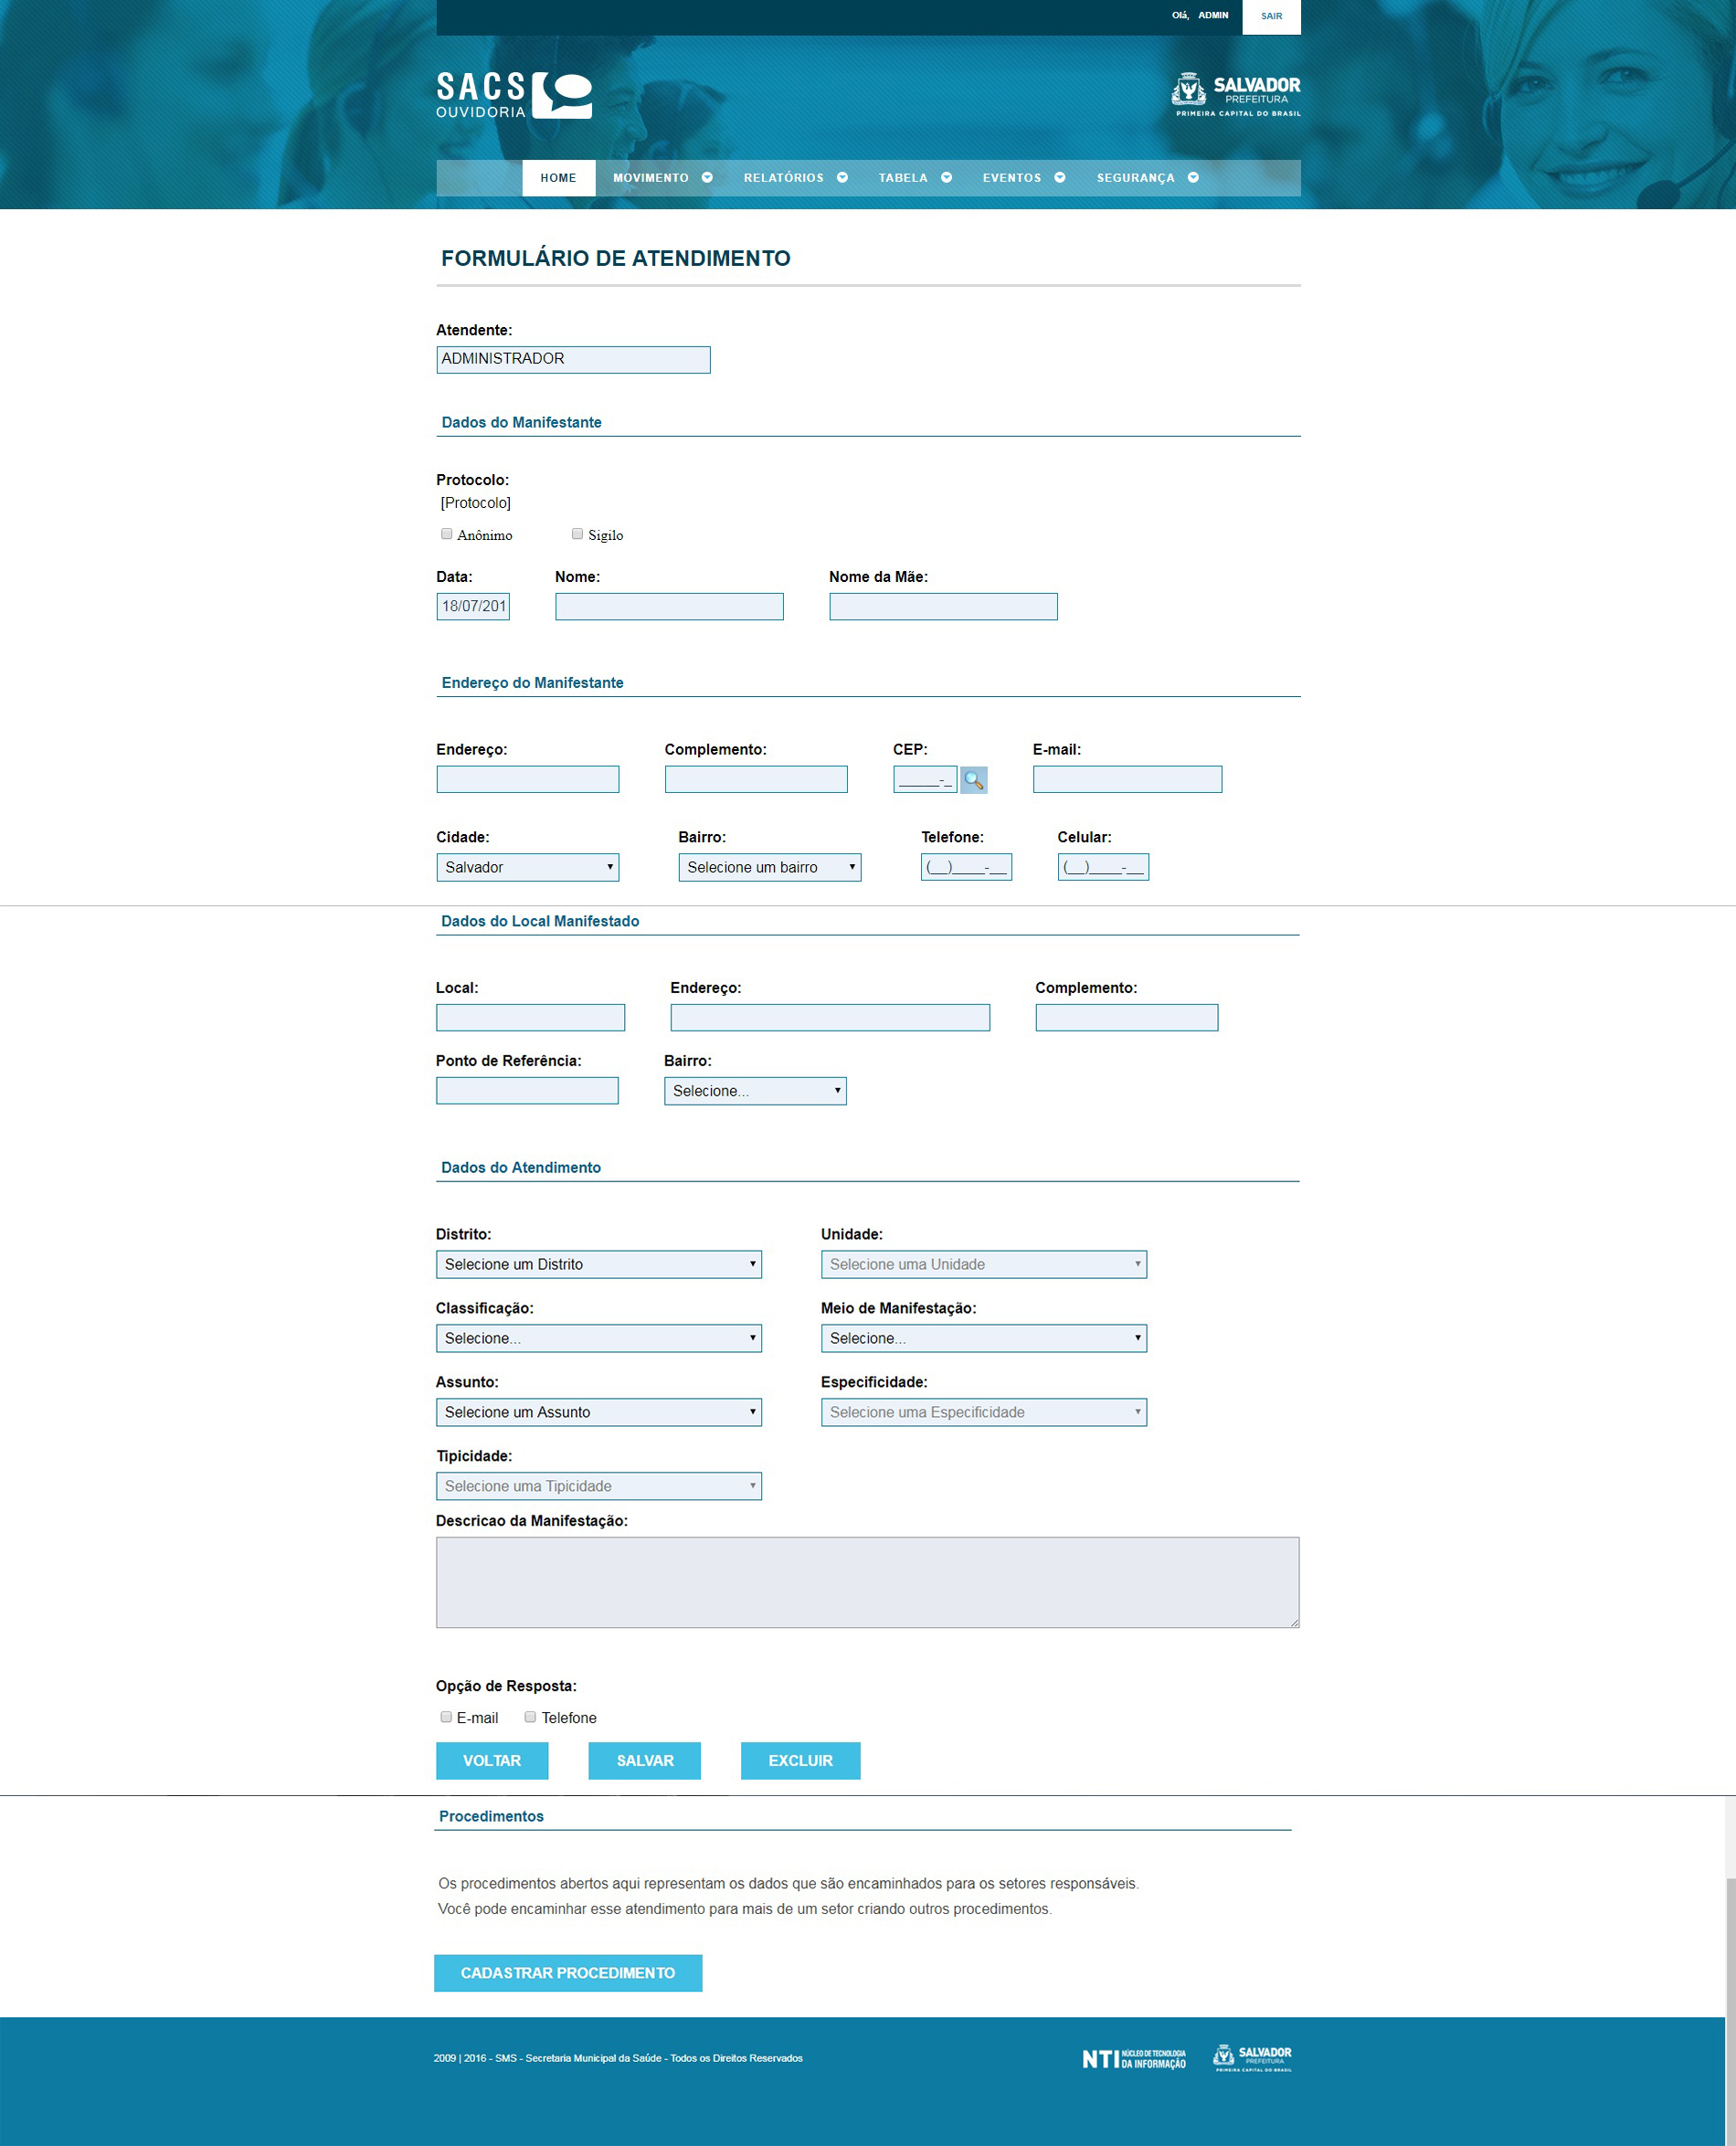Open the Relatórios menu chevron icon

tap(842, 177)
